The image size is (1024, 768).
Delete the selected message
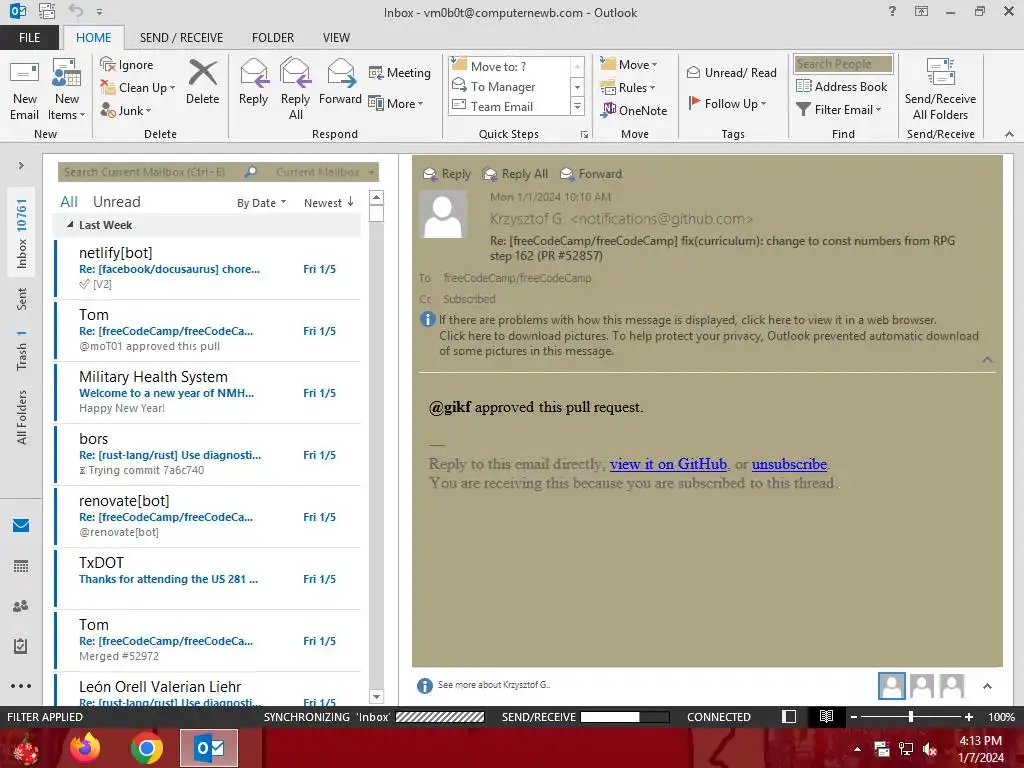202,82
